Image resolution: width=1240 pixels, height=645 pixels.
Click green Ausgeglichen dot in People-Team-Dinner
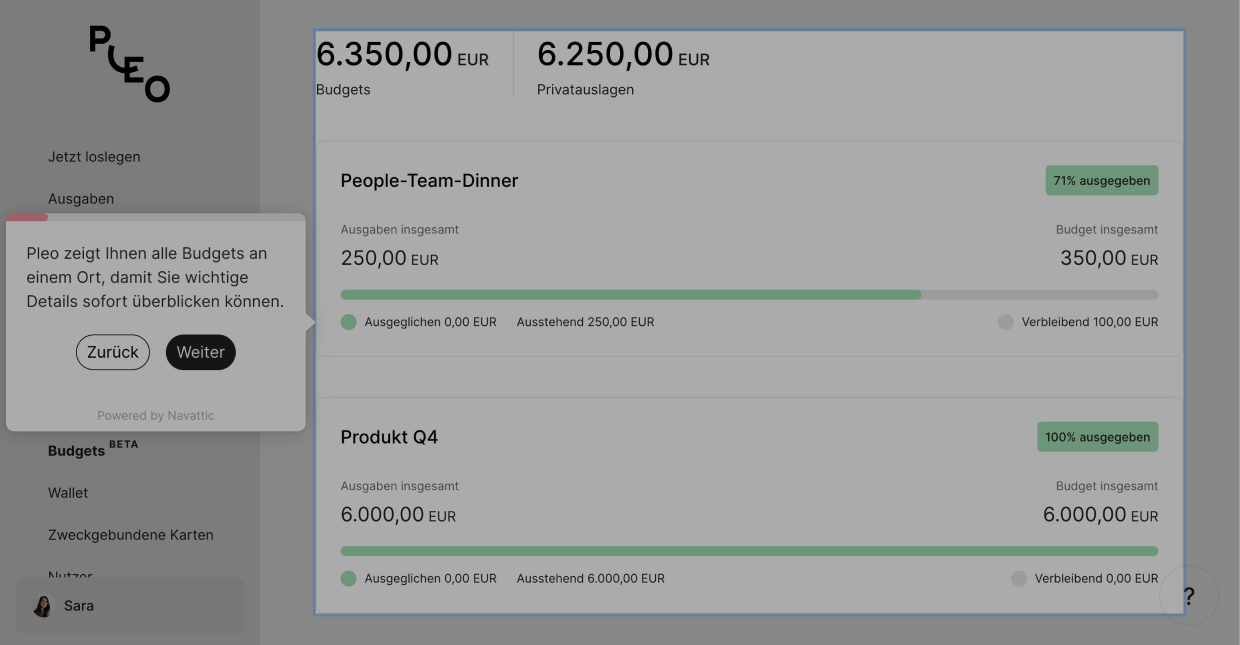348,322
